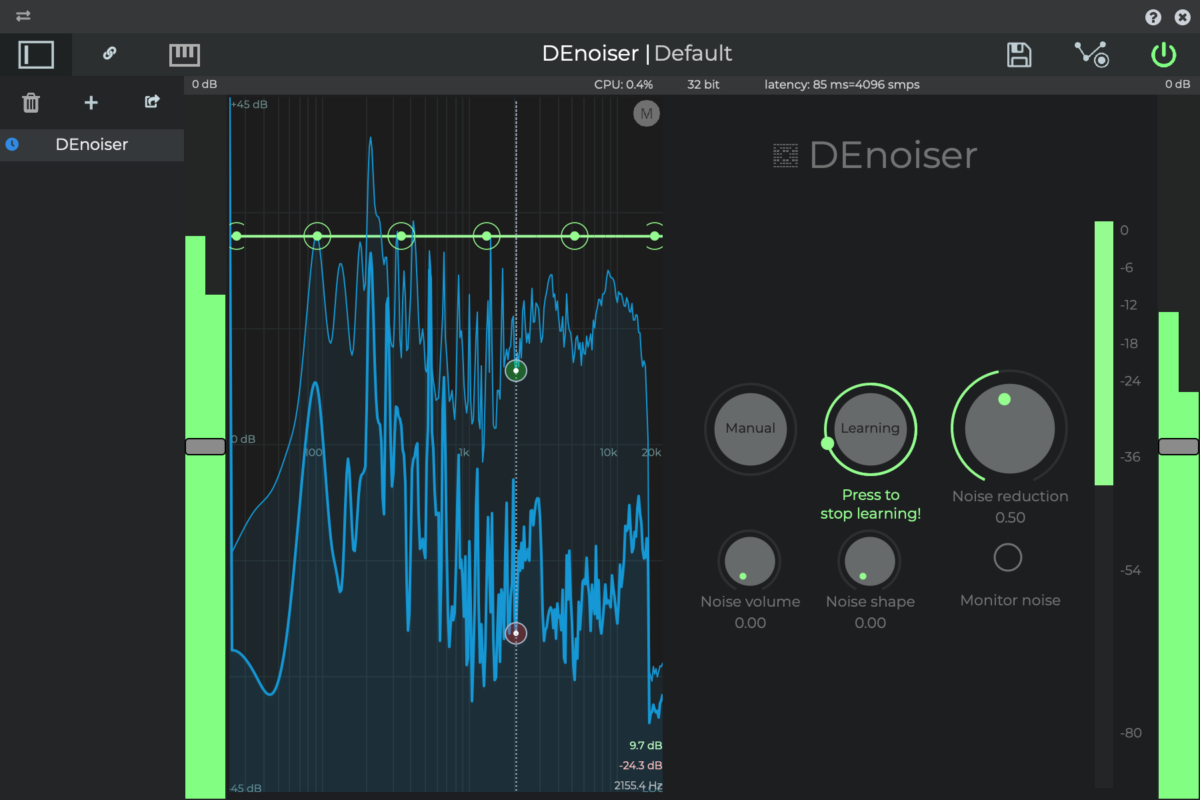Toggle the sidebar panel view button
The image size is (1200, 800).
[36, 54]
